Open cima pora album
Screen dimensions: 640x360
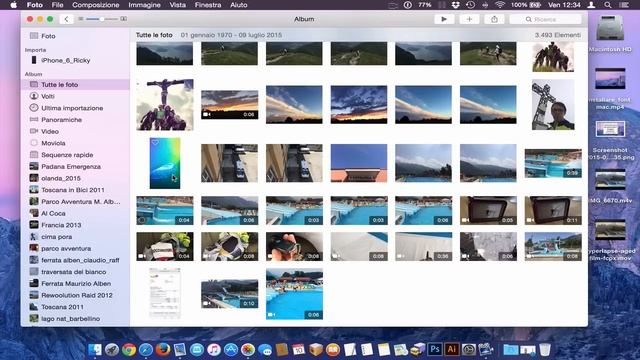[56, 237]
